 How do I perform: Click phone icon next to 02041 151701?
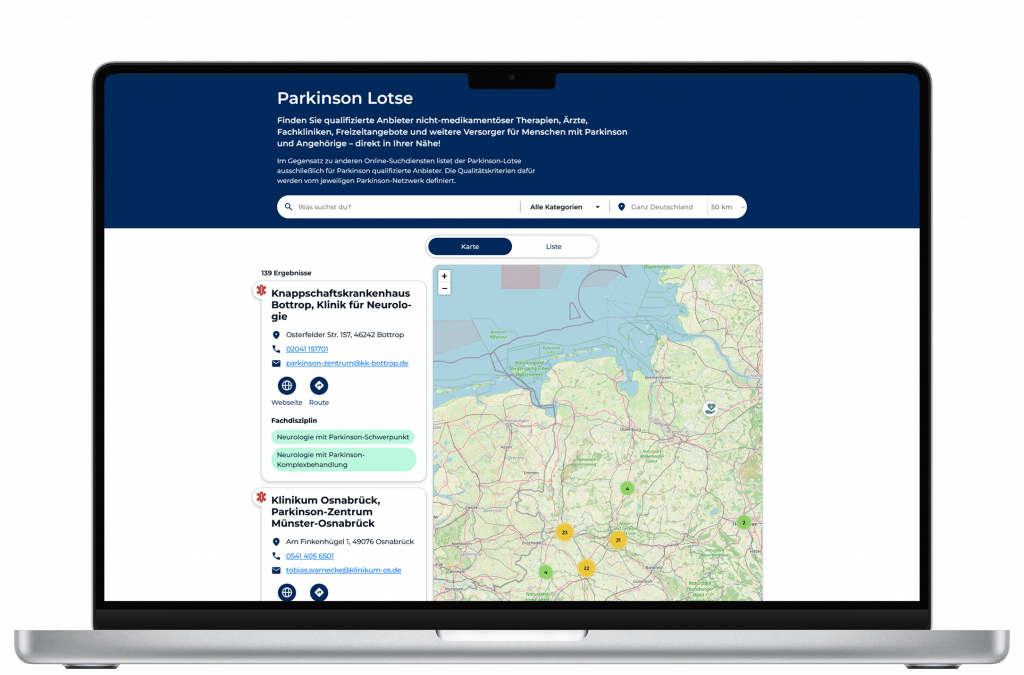(276, 349)
